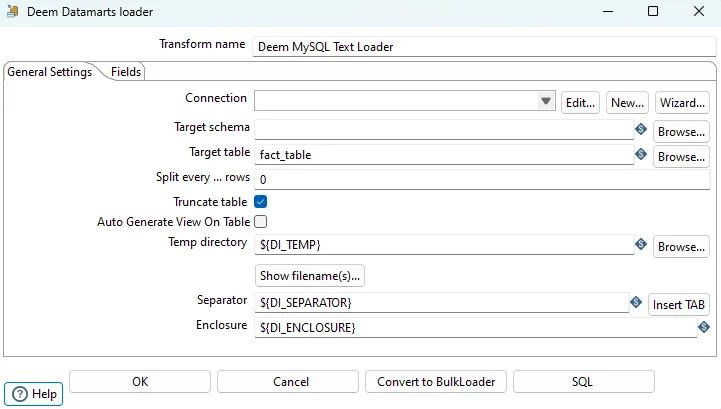Open the Connection dropdown list
This screenshot has width=721, height=409.
546,101
